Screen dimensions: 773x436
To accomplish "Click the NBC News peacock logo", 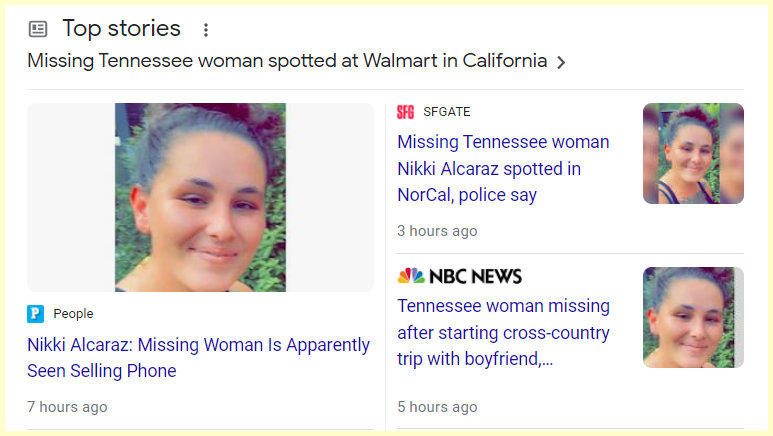I will point(411,276).
